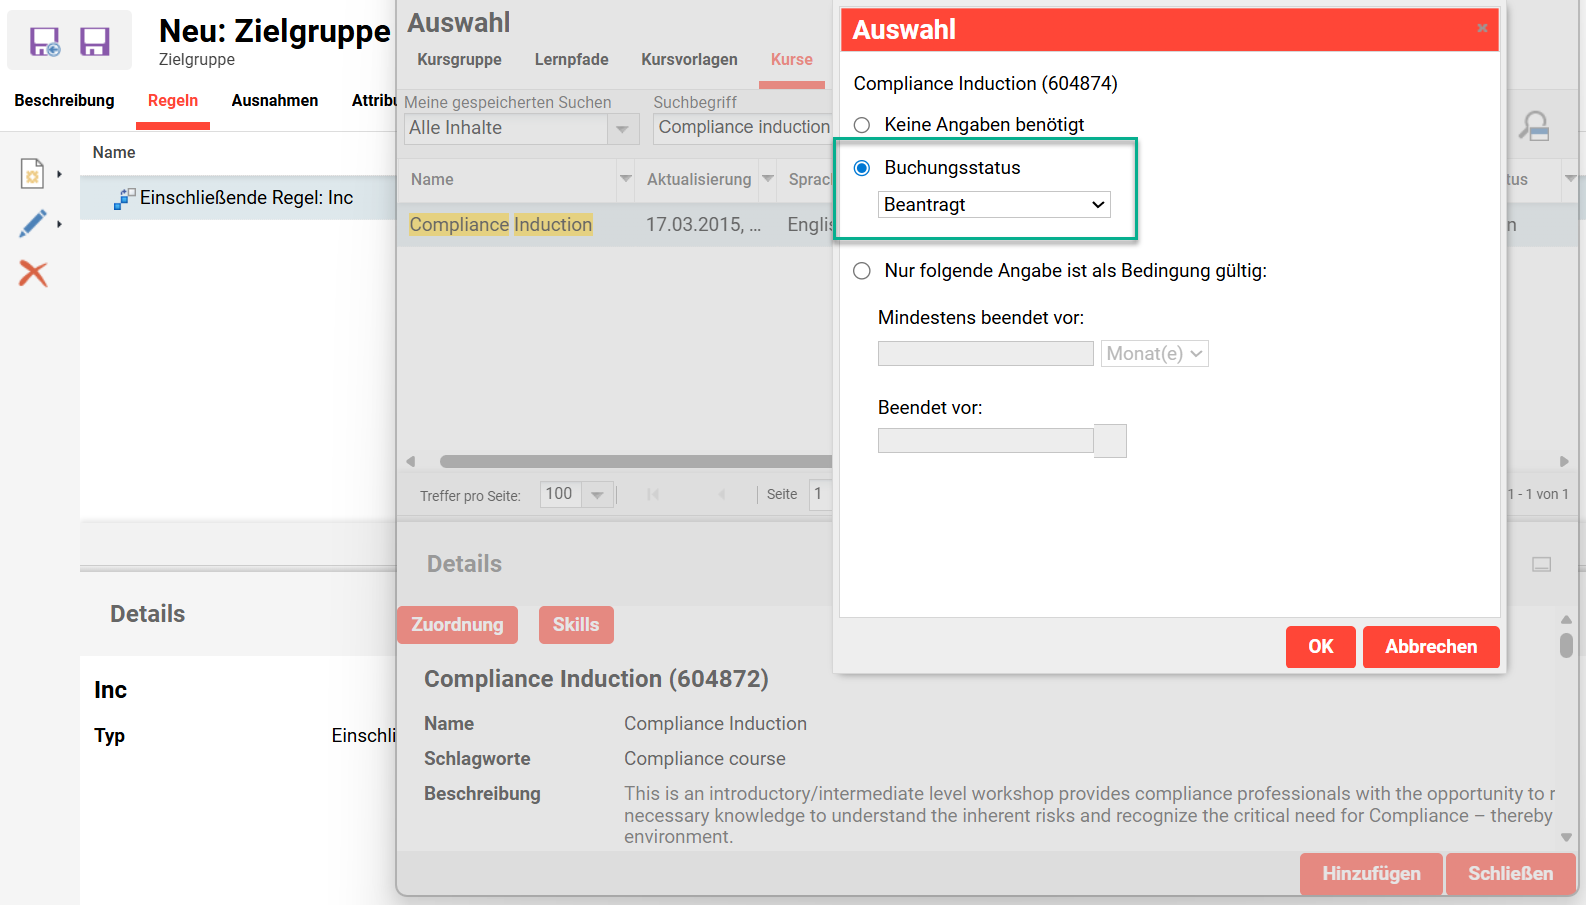This screenshot has width=1586, height=905.
Task: Click the new rule document icon
Action: (x=32, y=174)
